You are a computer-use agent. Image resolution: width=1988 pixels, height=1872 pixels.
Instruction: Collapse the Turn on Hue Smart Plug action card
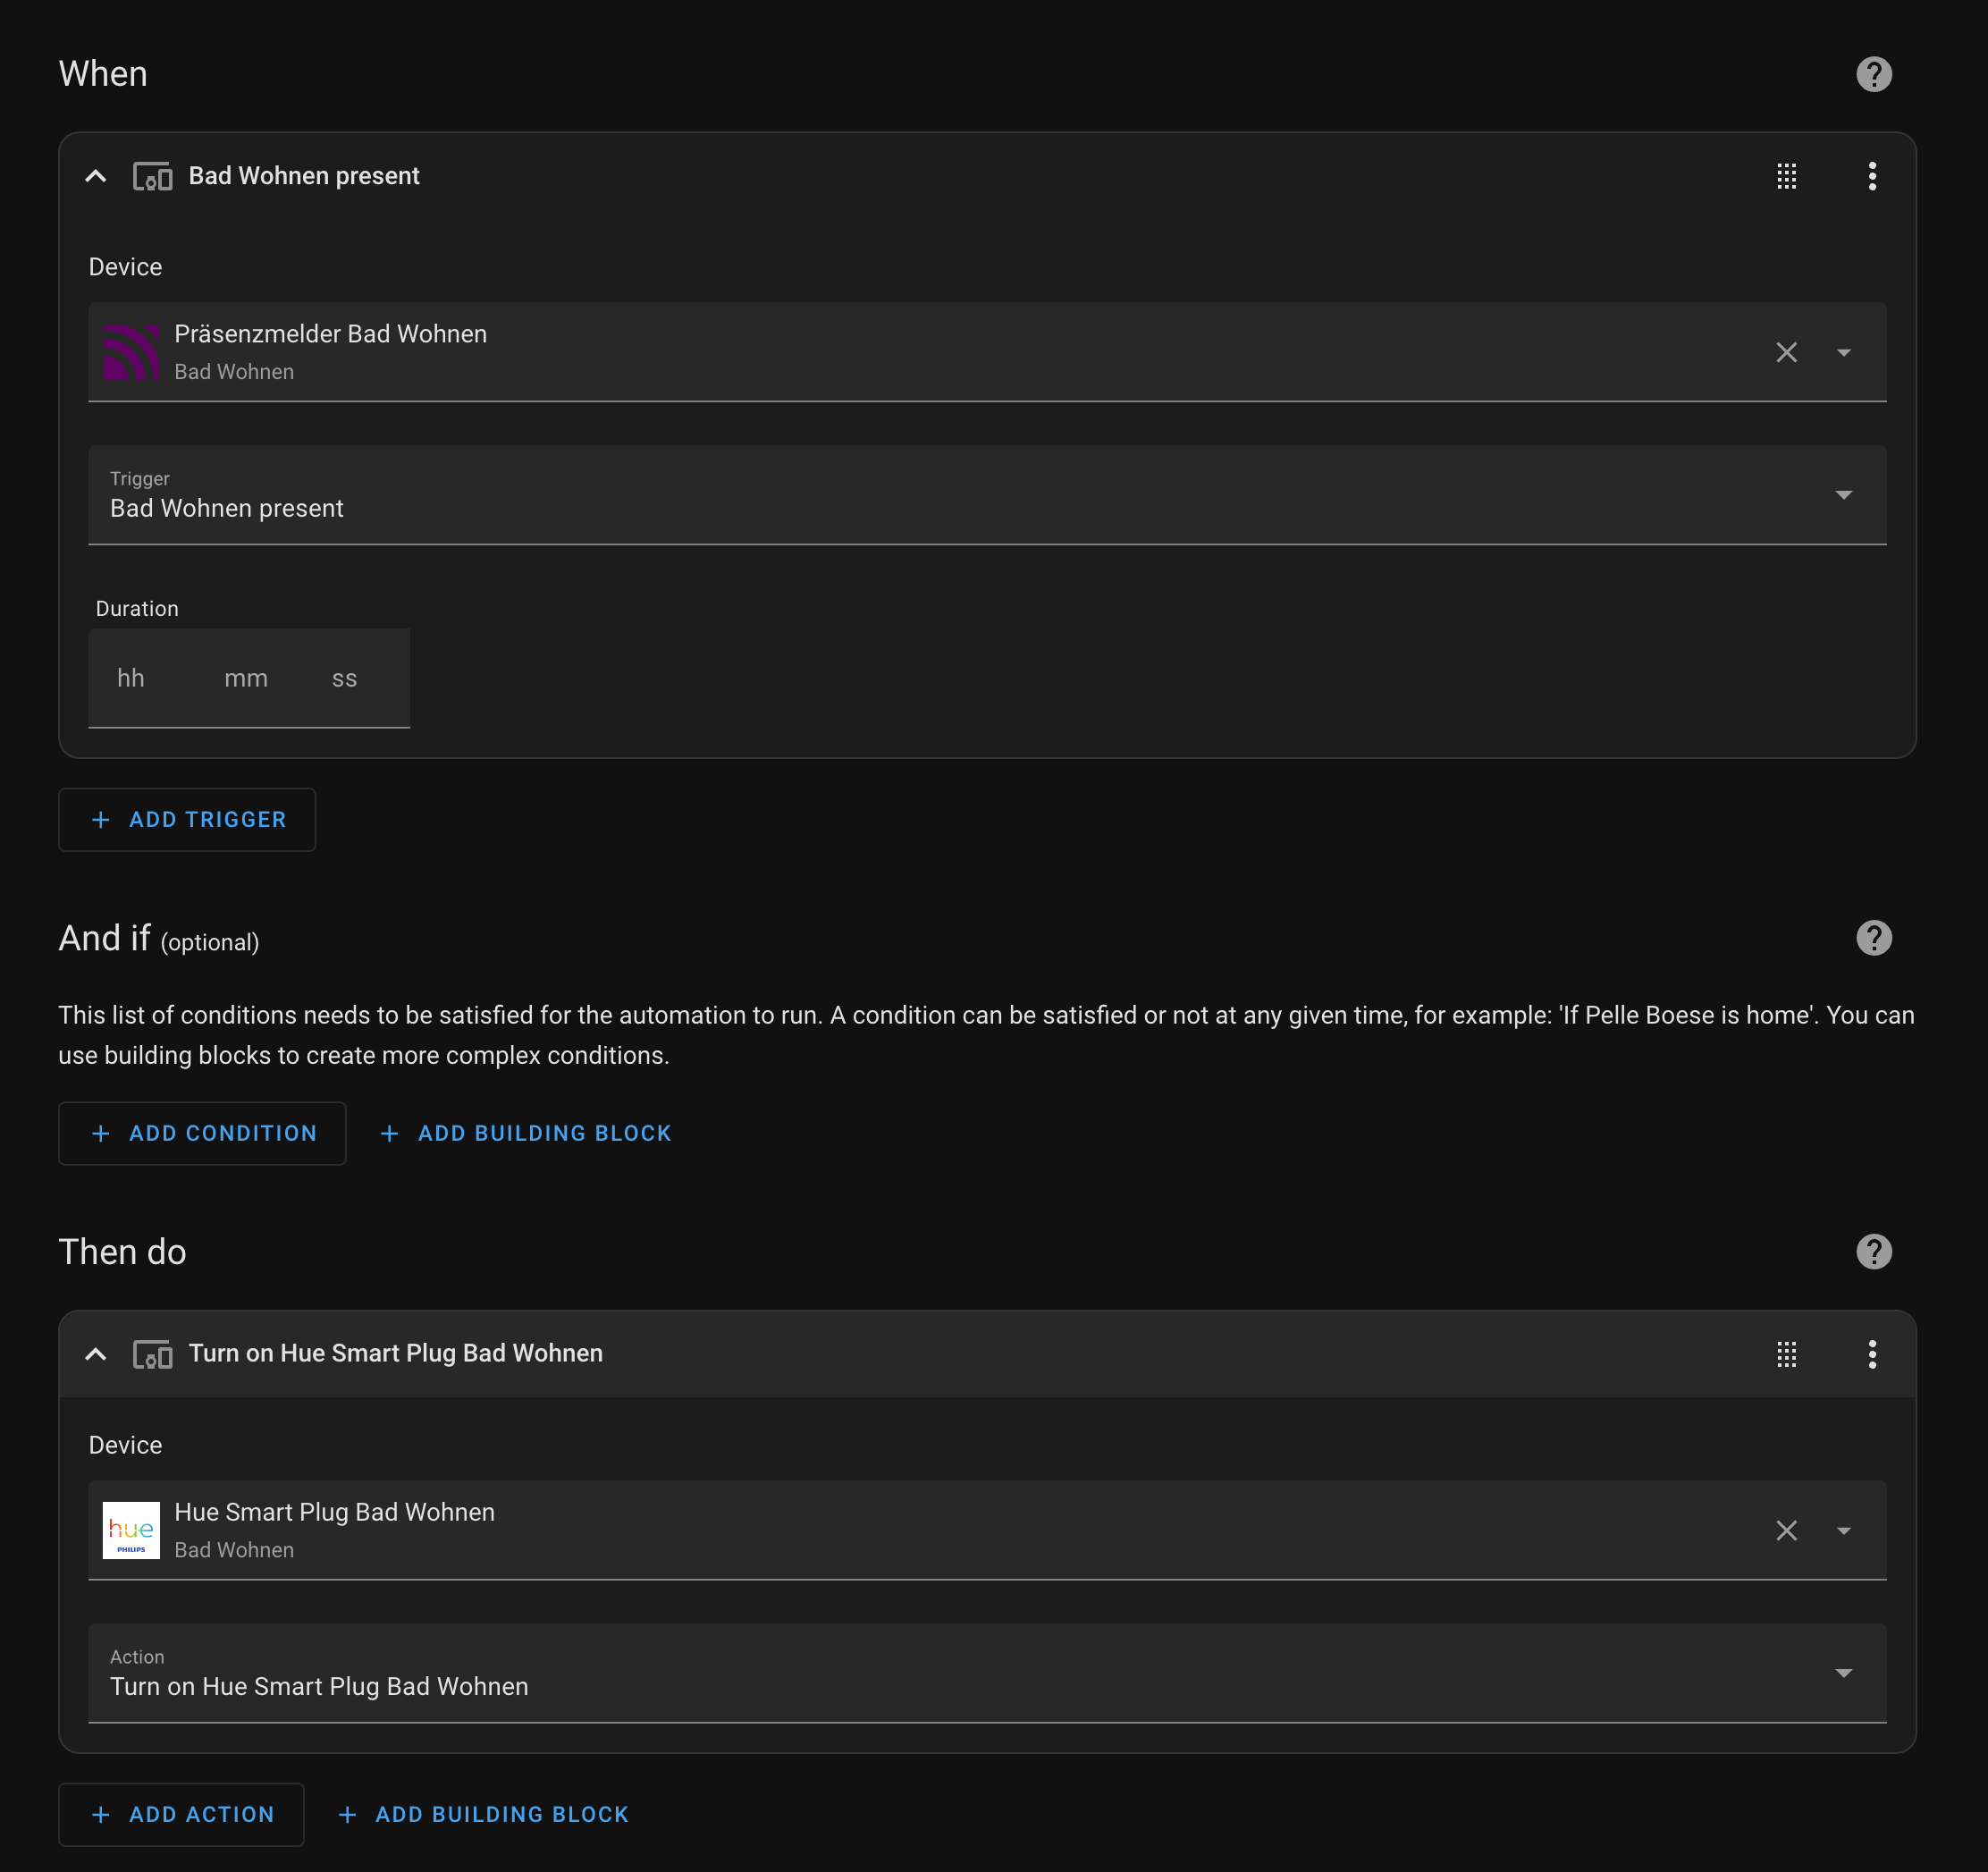tap(96, 1354)
